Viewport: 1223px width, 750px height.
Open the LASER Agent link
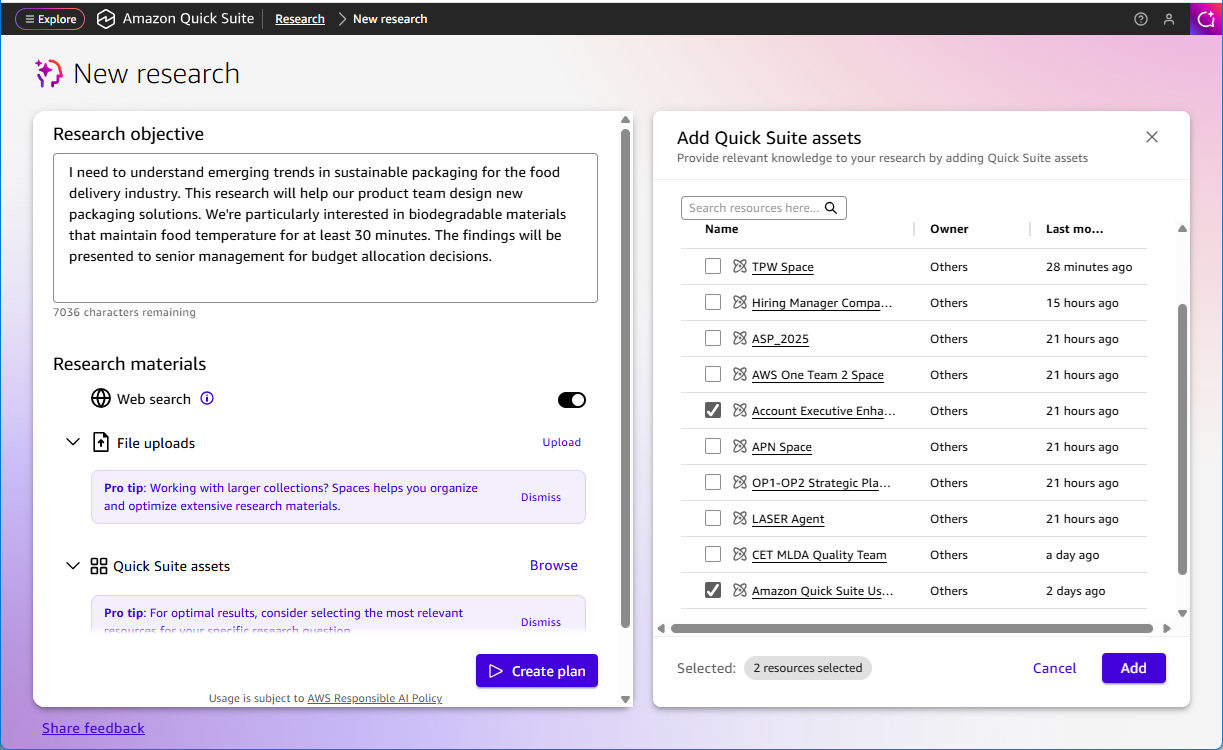[788, 519]
